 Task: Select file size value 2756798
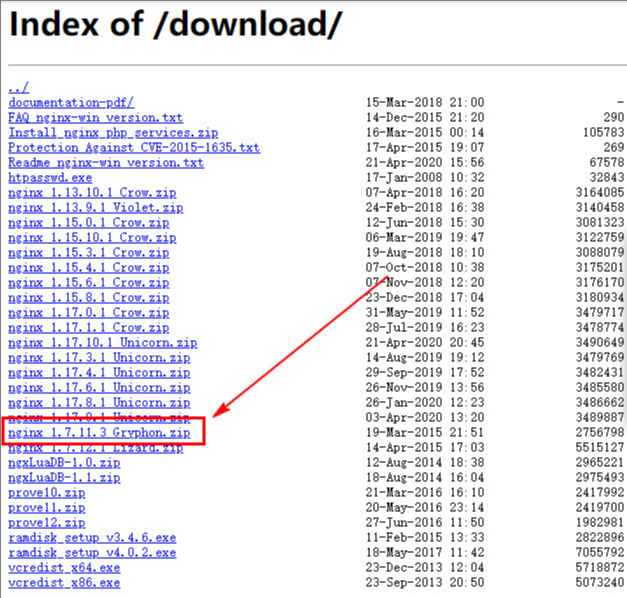600,432
